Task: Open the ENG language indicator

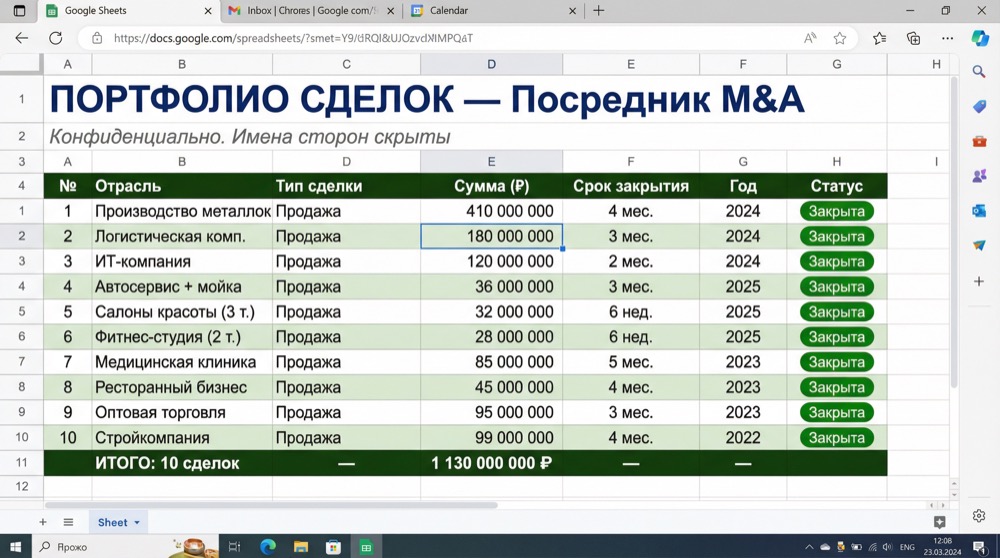Action: (907, 547)
